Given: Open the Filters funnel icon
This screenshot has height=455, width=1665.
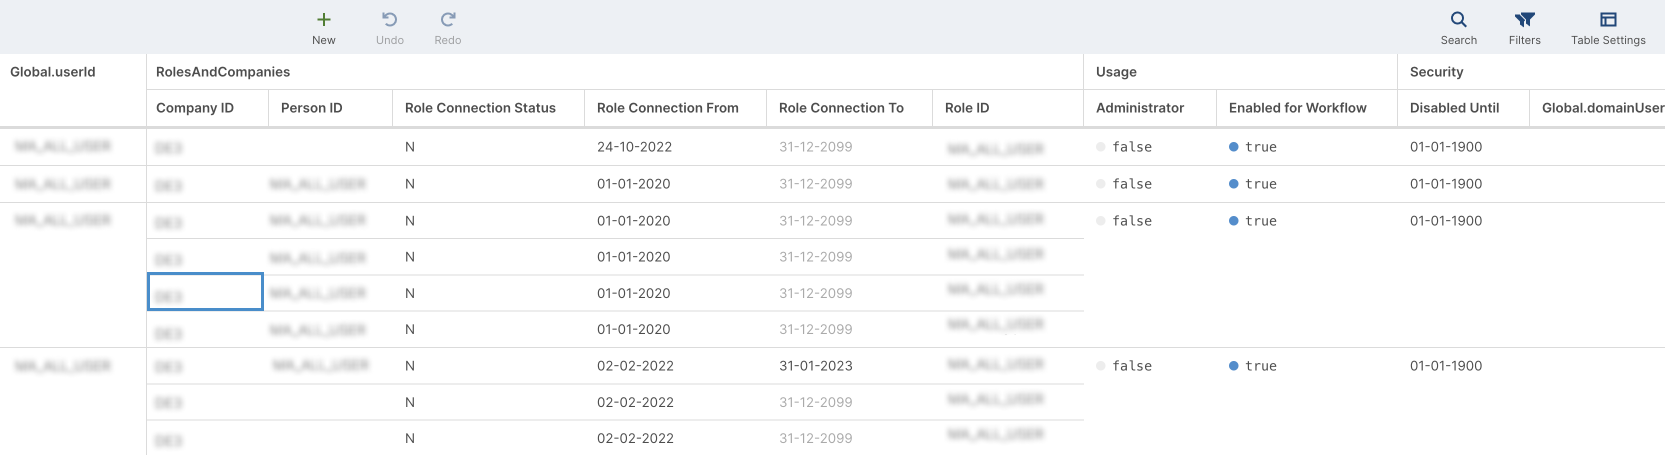Looking at the screenshot, I should click(x=1525, y=20).
